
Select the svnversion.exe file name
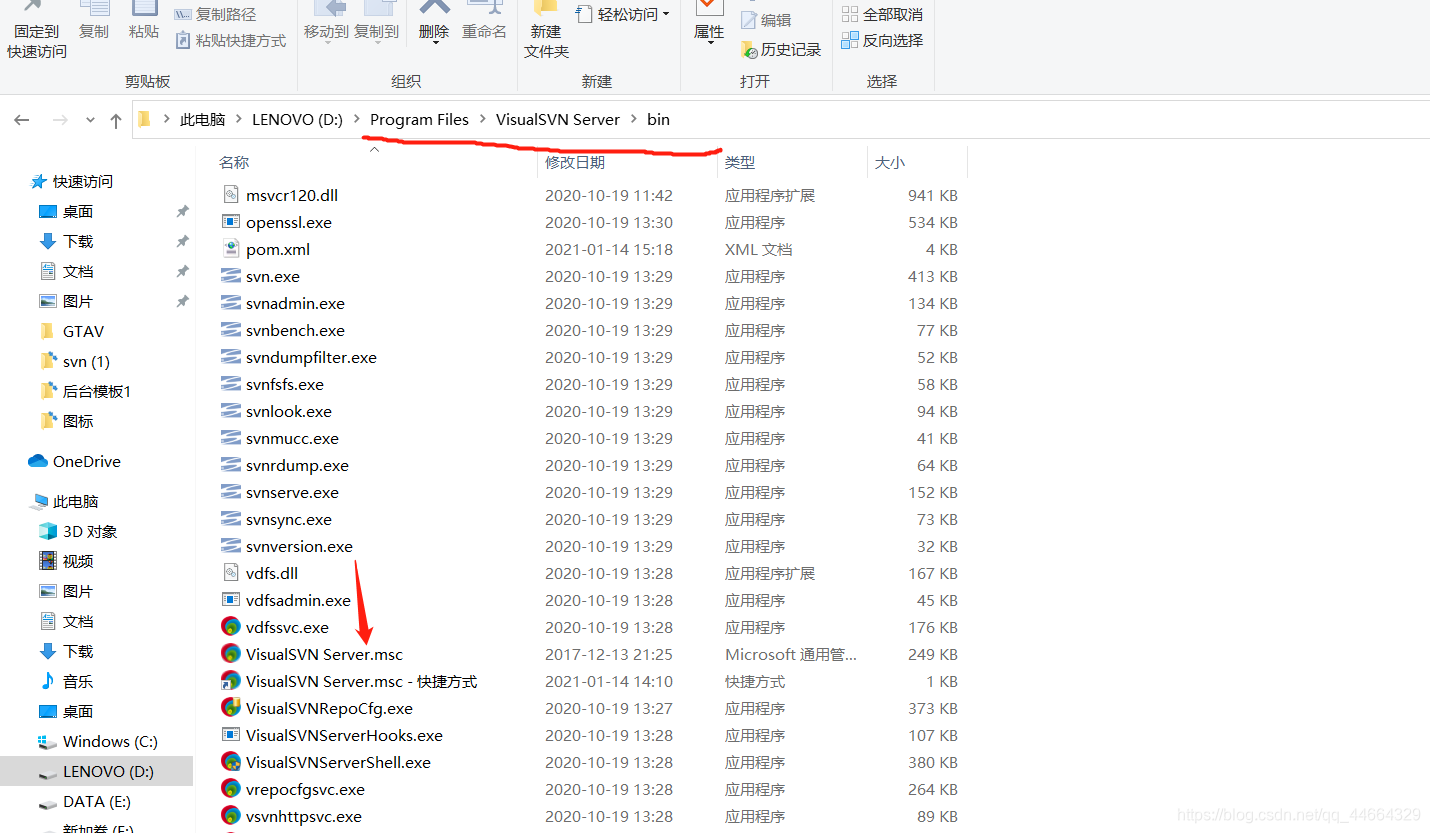pos(299,546)
